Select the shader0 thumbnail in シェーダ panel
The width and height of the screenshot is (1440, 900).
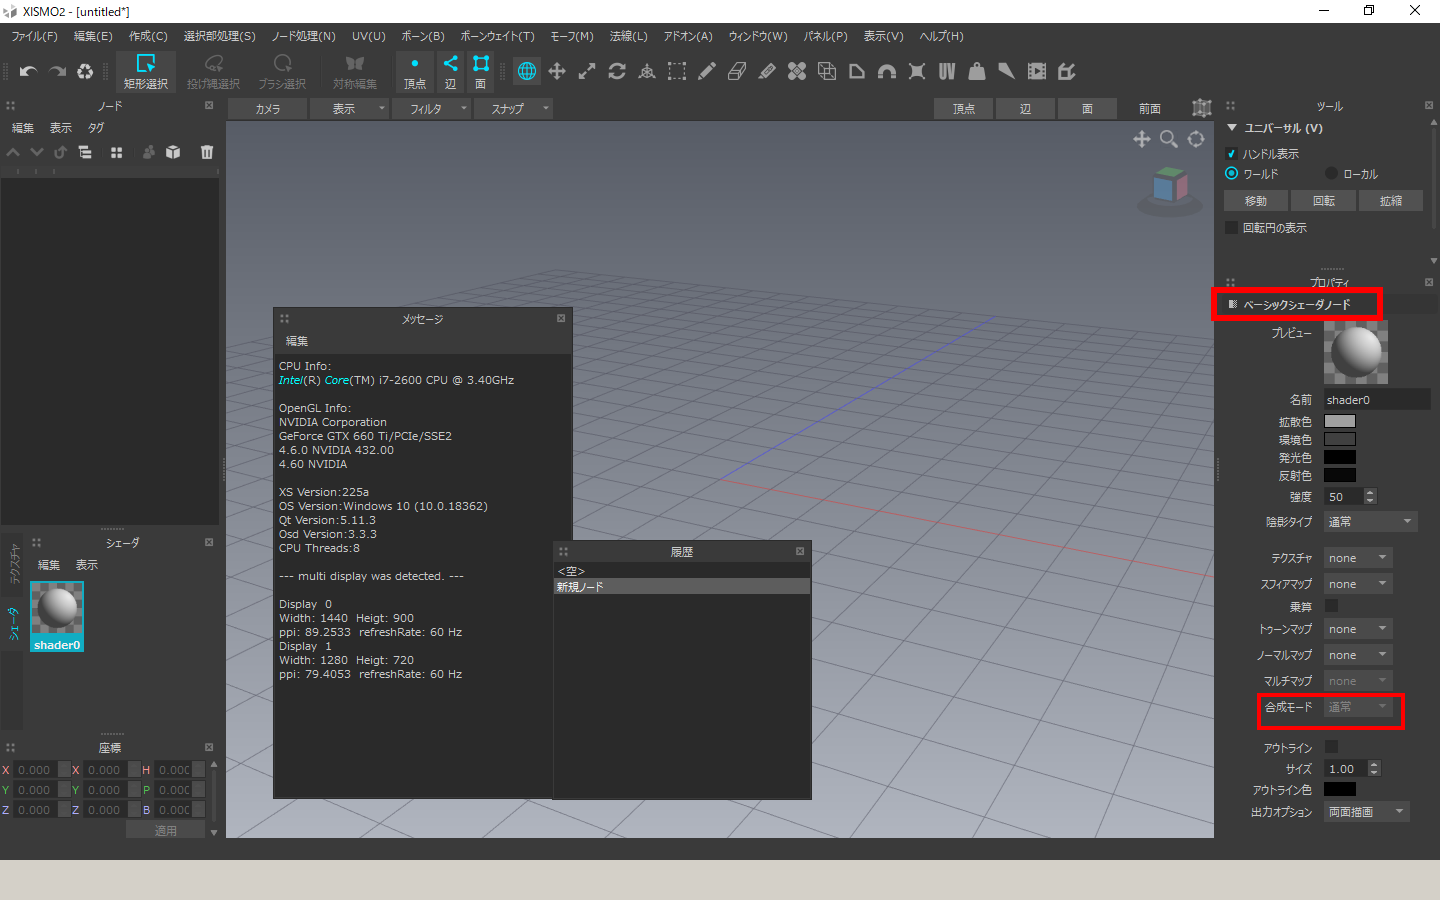pos(57,617)
